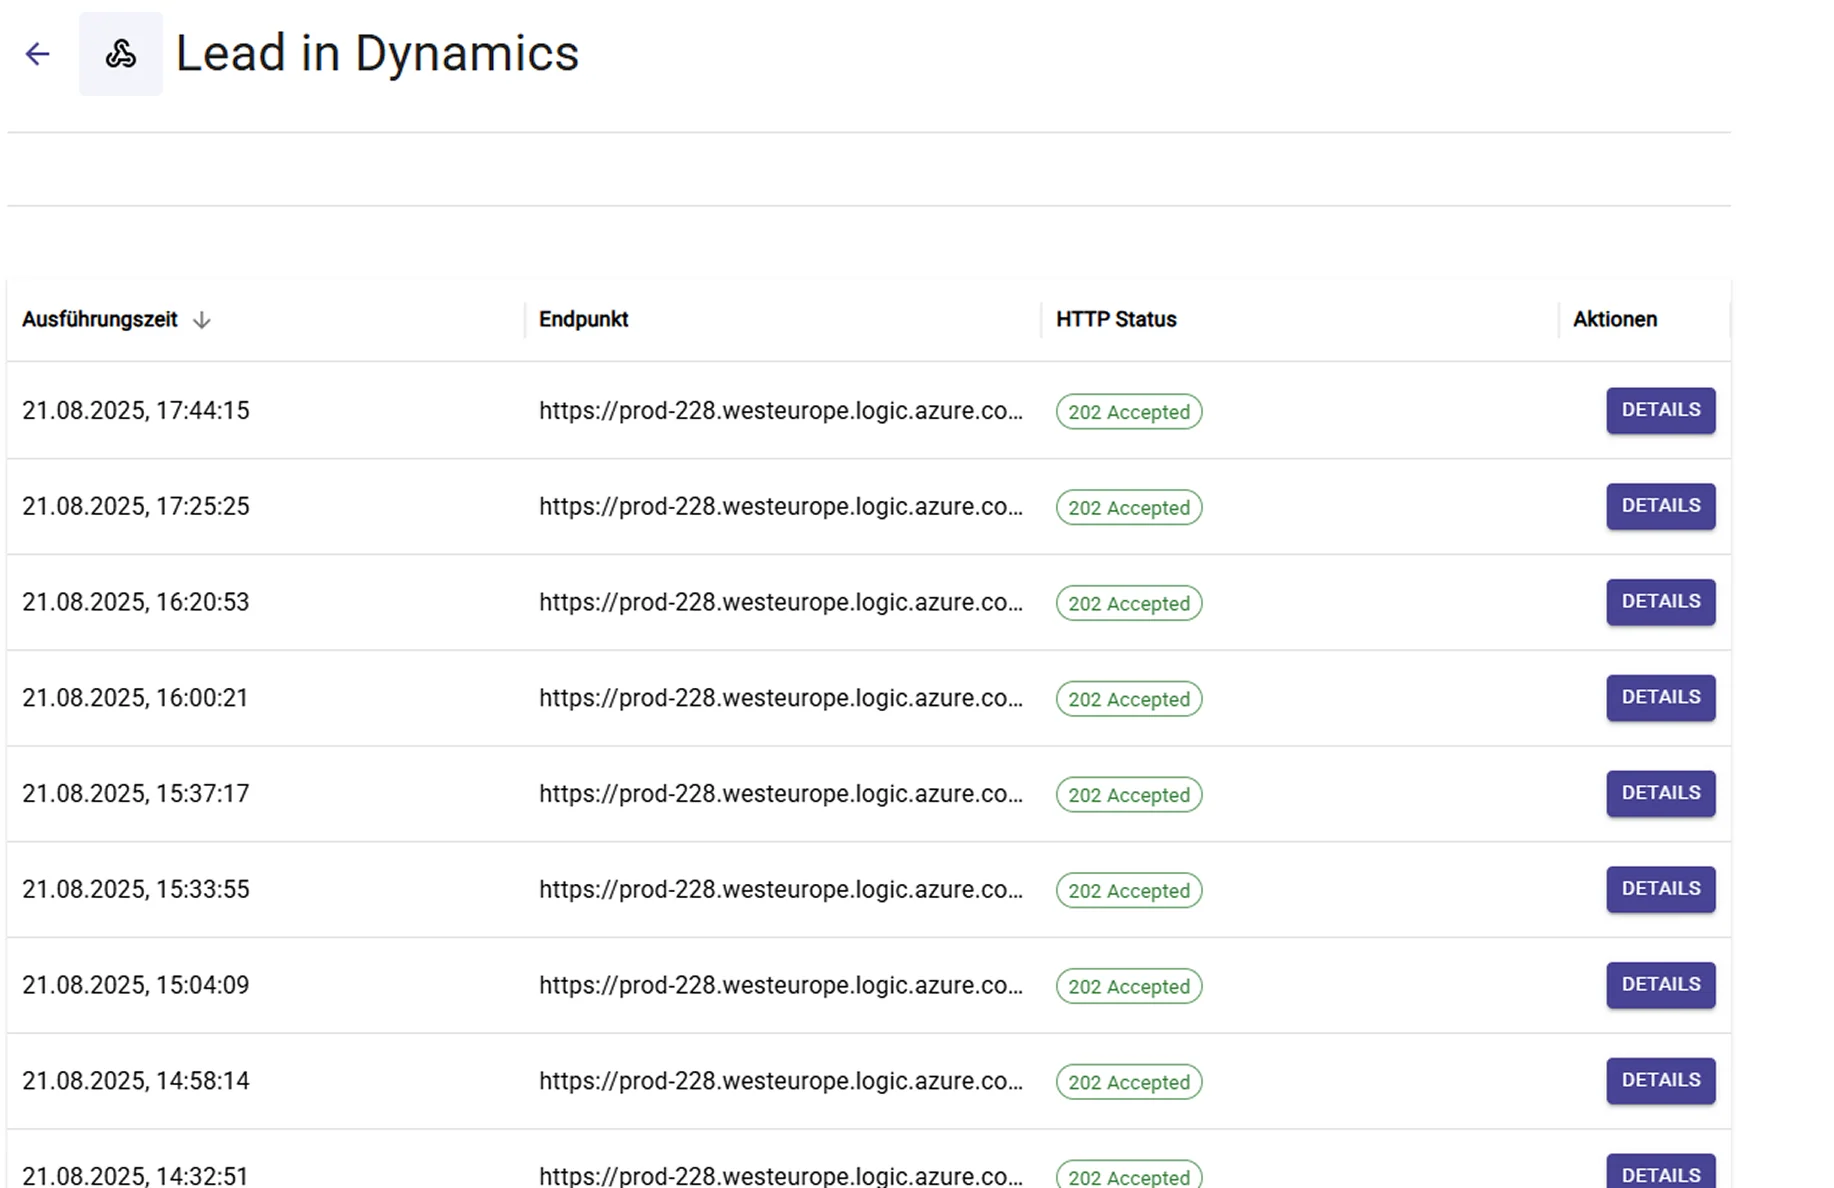This screenshot has width=1834, height=1188.
Task: Select timestamp 21.08.2025, 15:04:09
Action: click(x=136, y=985)
